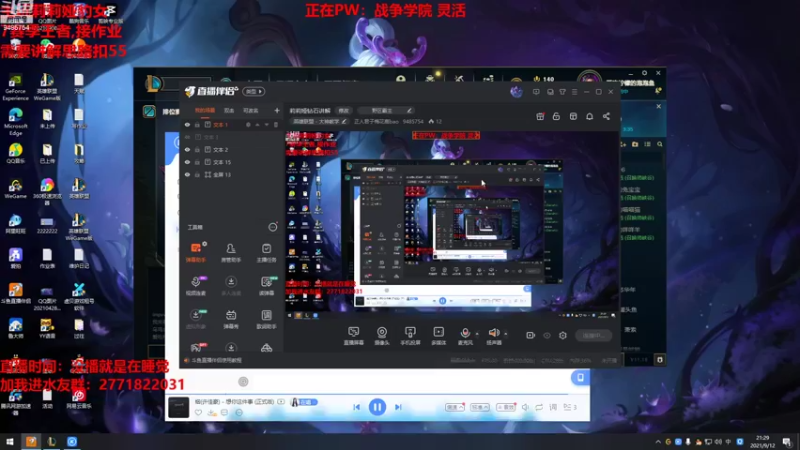
Task: Pause the music playback
Action: coord(377,407)
